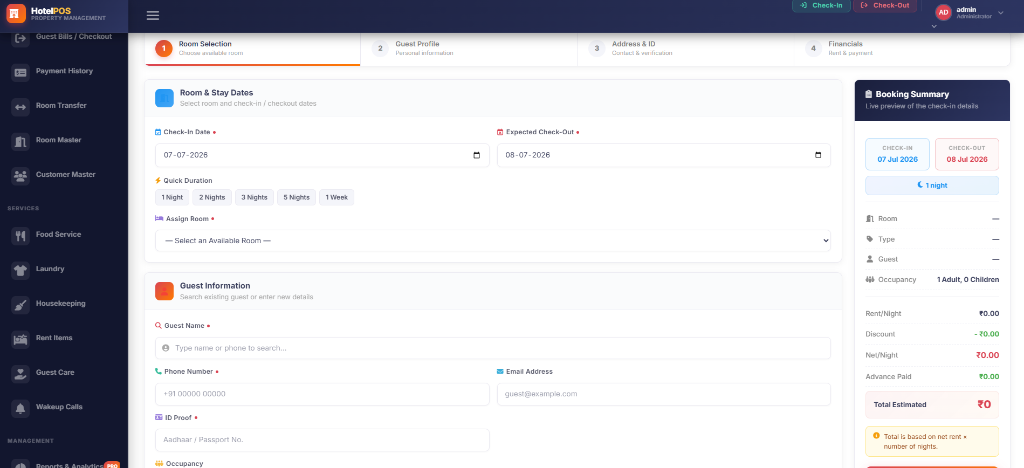This screenshot has width=1024, height=468.
Task: Select the 3 Nights quick duration
Action: point(255,197)
